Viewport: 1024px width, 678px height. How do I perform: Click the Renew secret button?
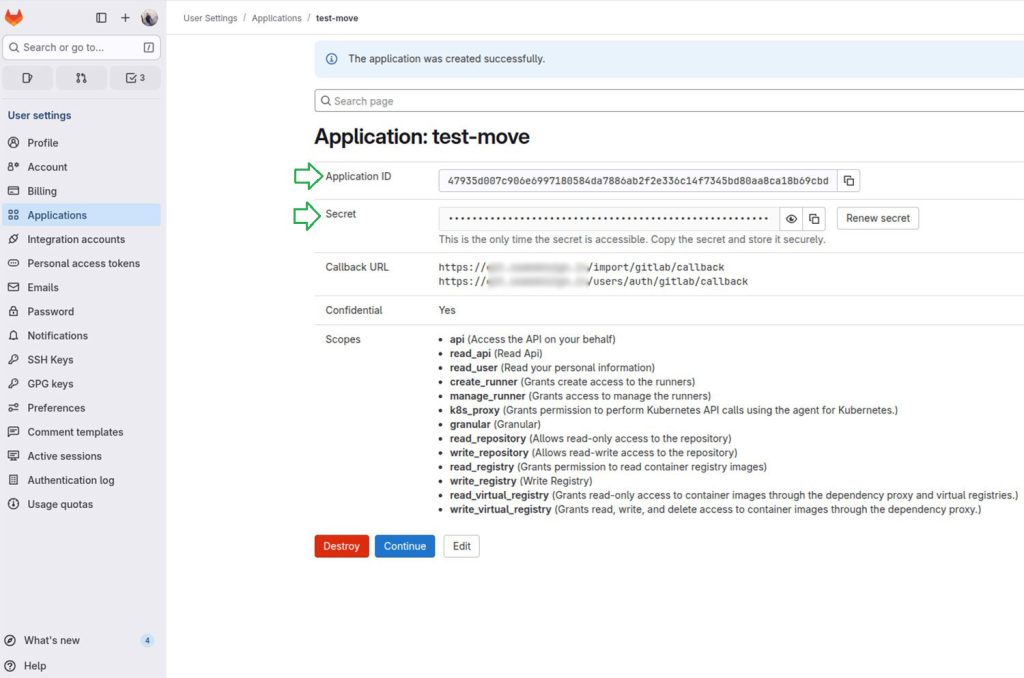[x=877, y=219]
